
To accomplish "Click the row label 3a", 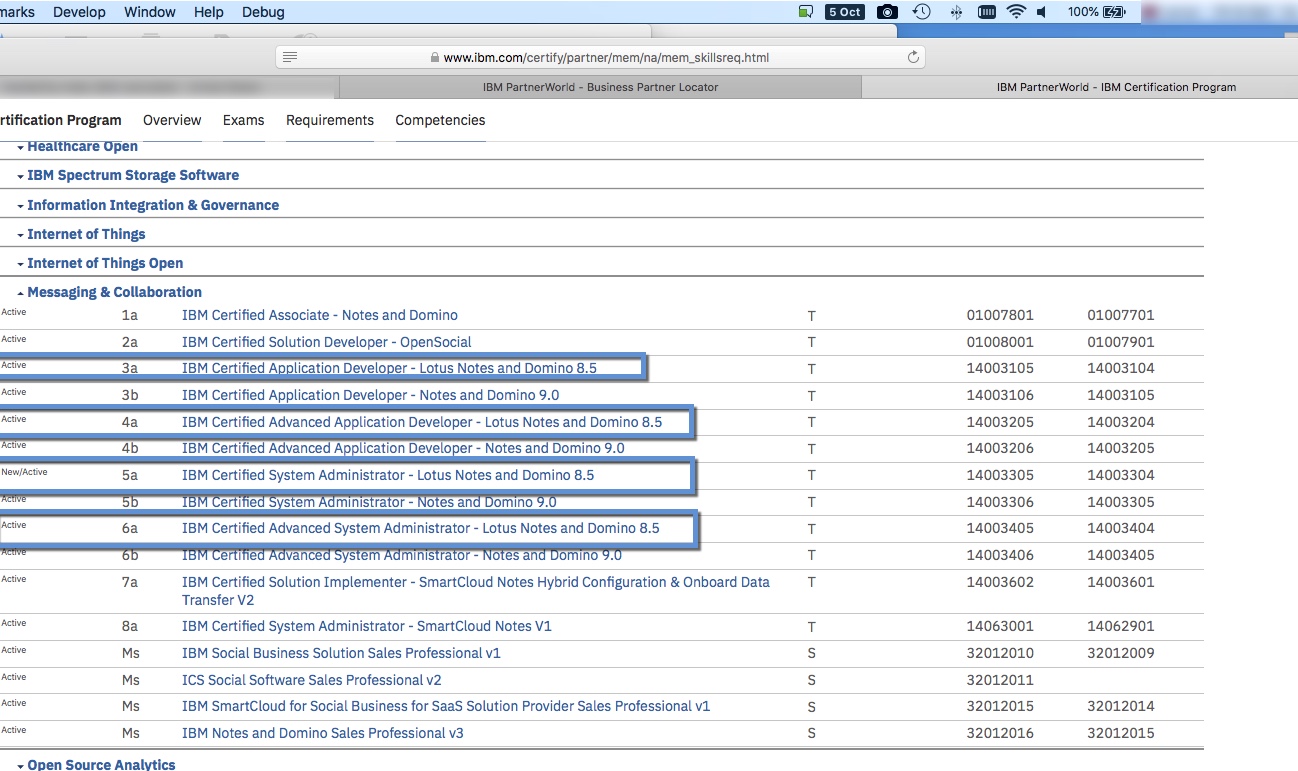I will click(x=130, y=369).
